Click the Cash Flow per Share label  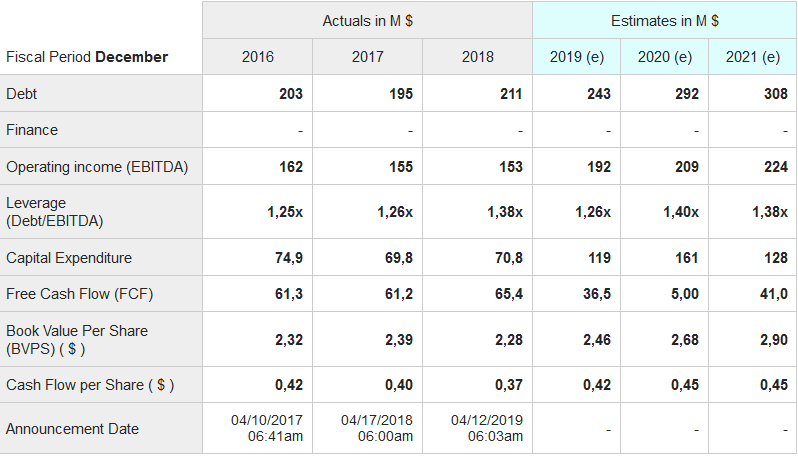pos(90,385)
